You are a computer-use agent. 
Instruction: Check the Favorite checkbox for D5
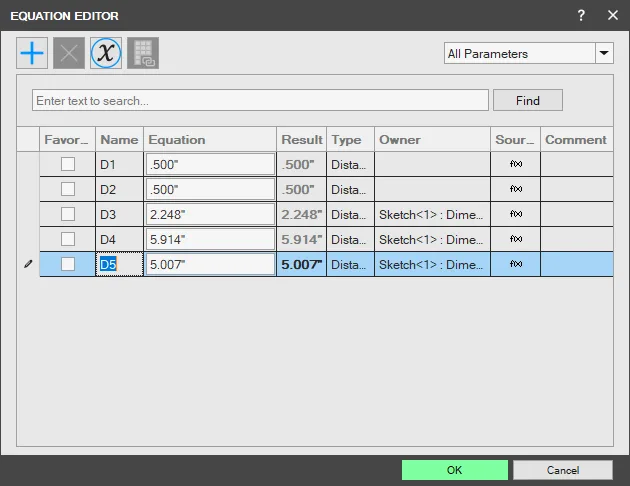point(68,264)
